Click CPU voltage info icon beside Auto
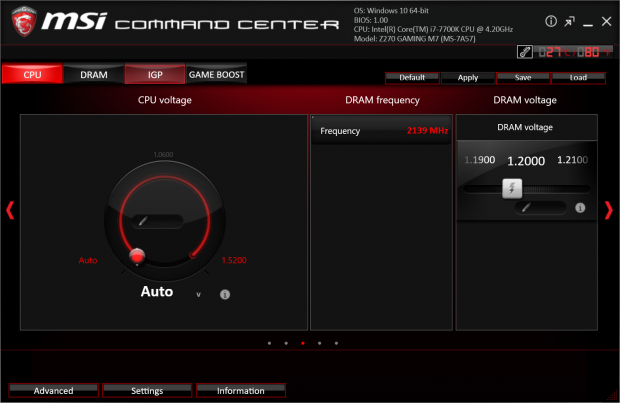This screenshot has width=620, height=403. coord(225,294)
